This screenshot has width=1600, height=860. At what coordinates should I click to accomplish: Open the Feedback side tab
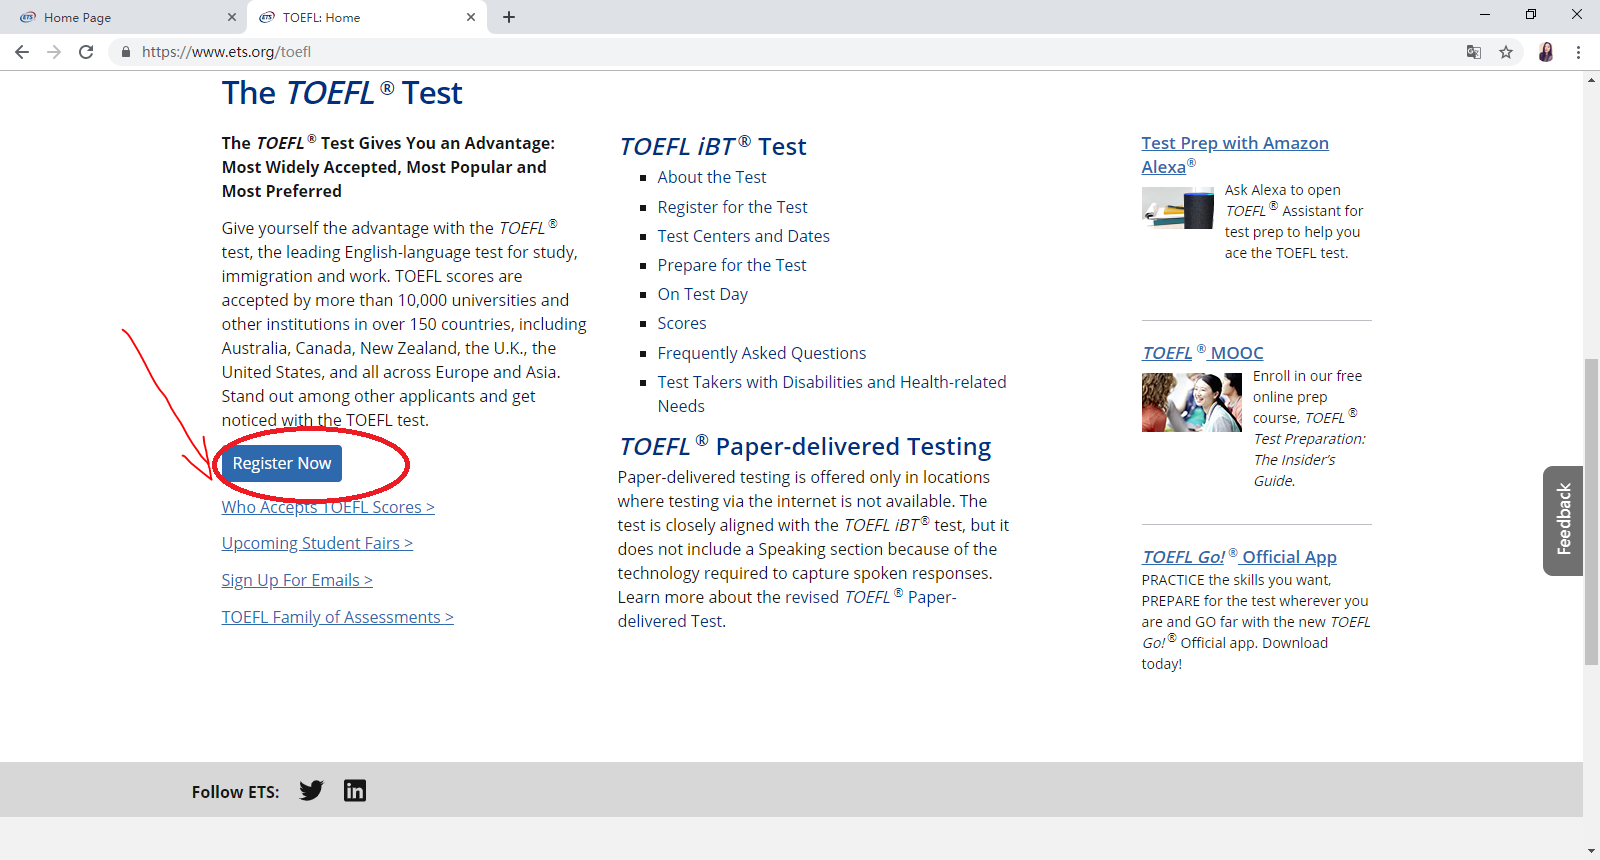click(x=1563, y=520)
